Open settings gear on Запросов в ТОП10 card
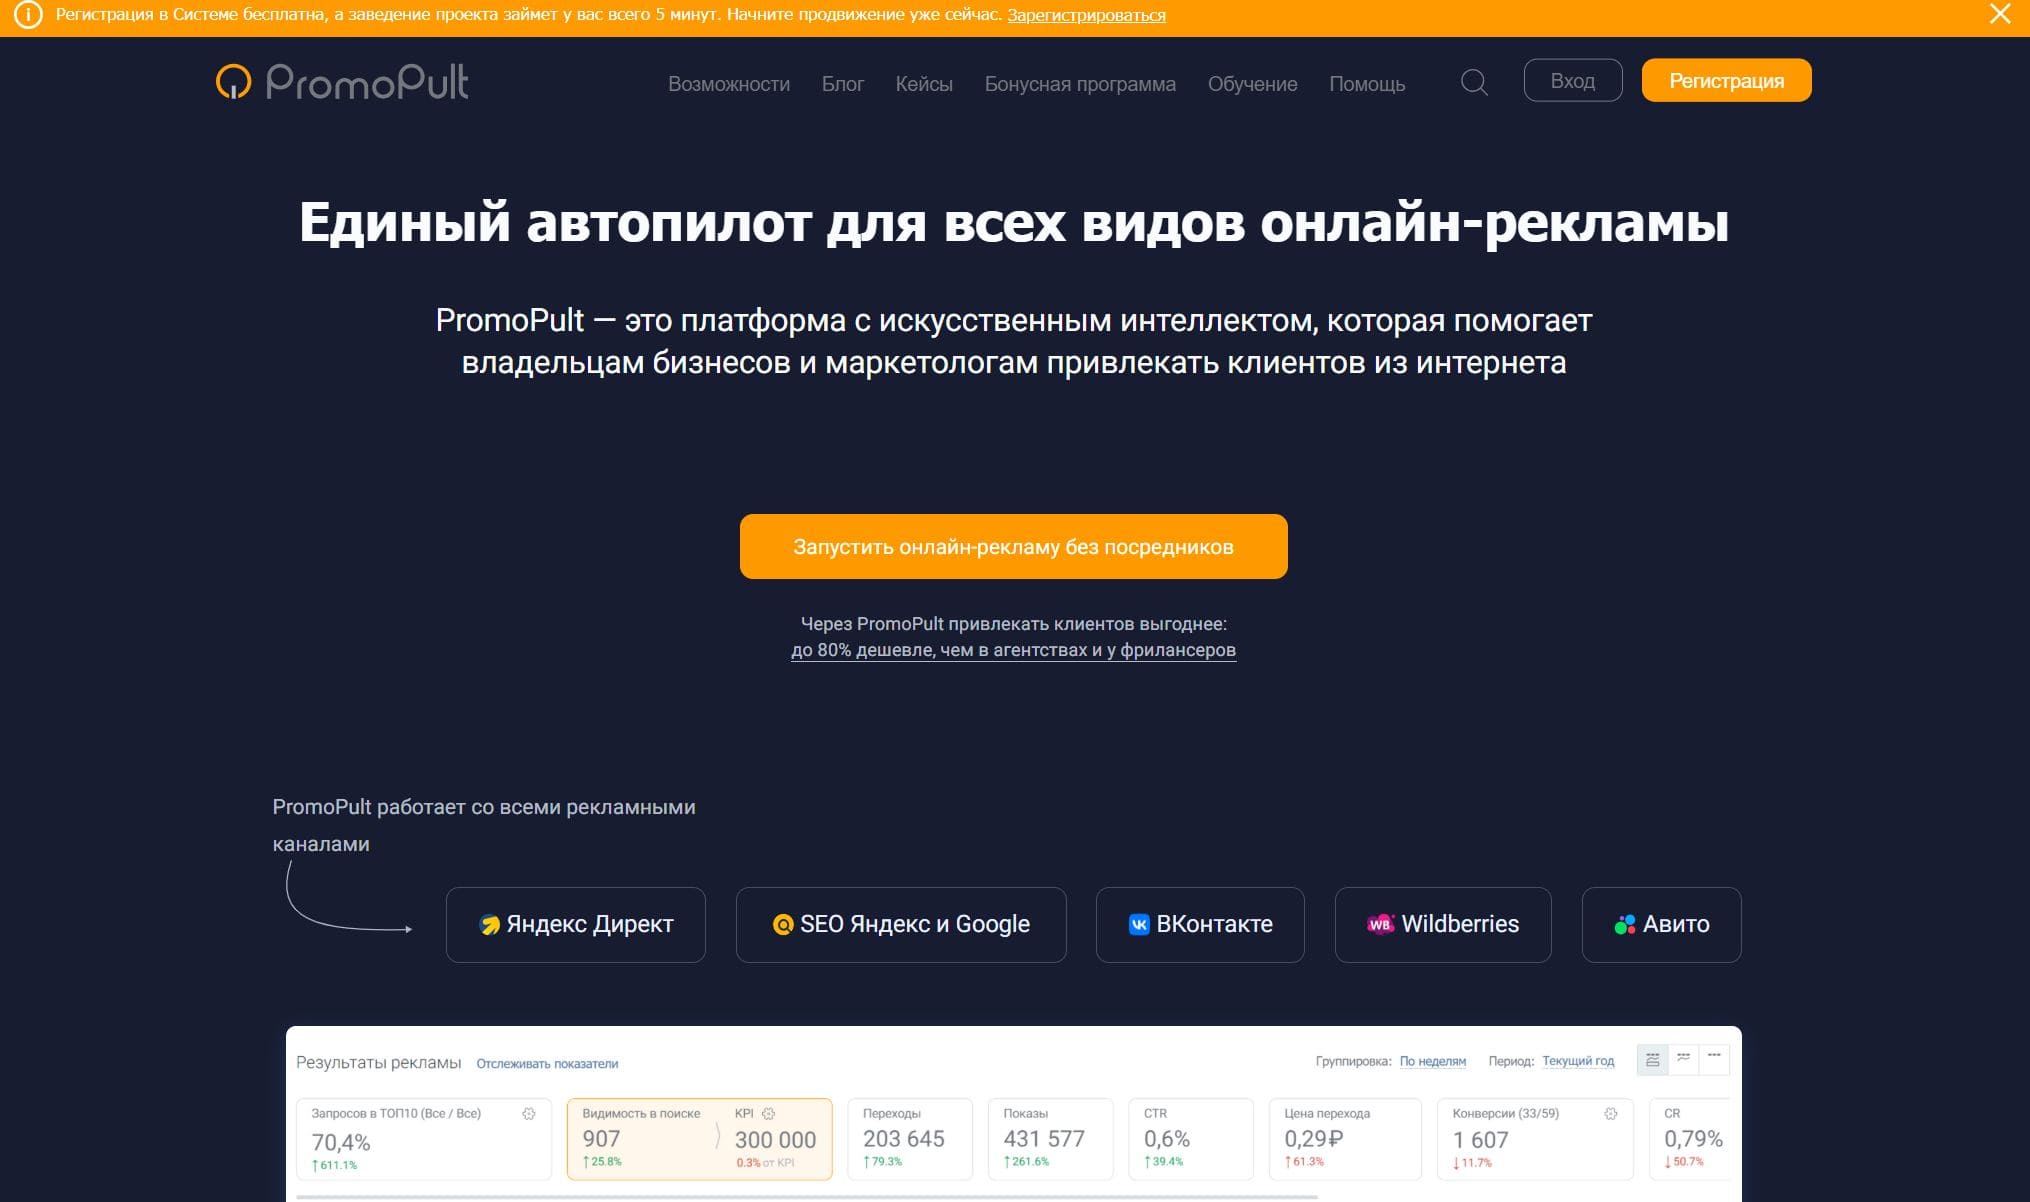 click(x=529, y=1114)
